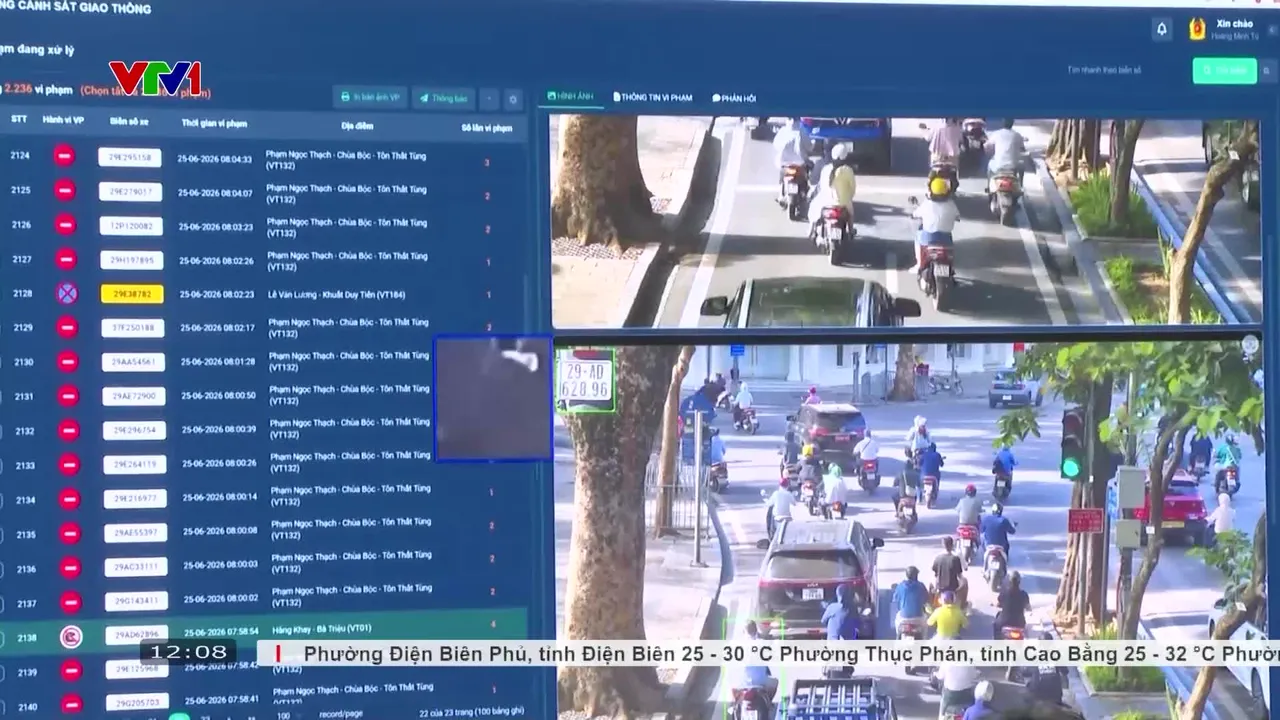Viewport: 1280px width, 720px height.
Task: Click the violation icon in row 2136
Action: (x=70, y=568)
